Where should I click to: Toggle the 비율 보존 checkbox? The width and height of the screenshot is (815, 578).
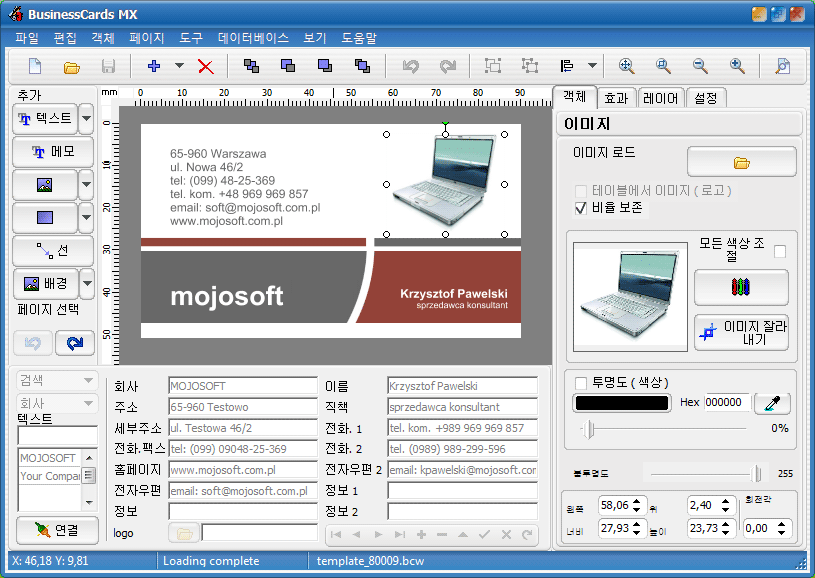[581, 208]
